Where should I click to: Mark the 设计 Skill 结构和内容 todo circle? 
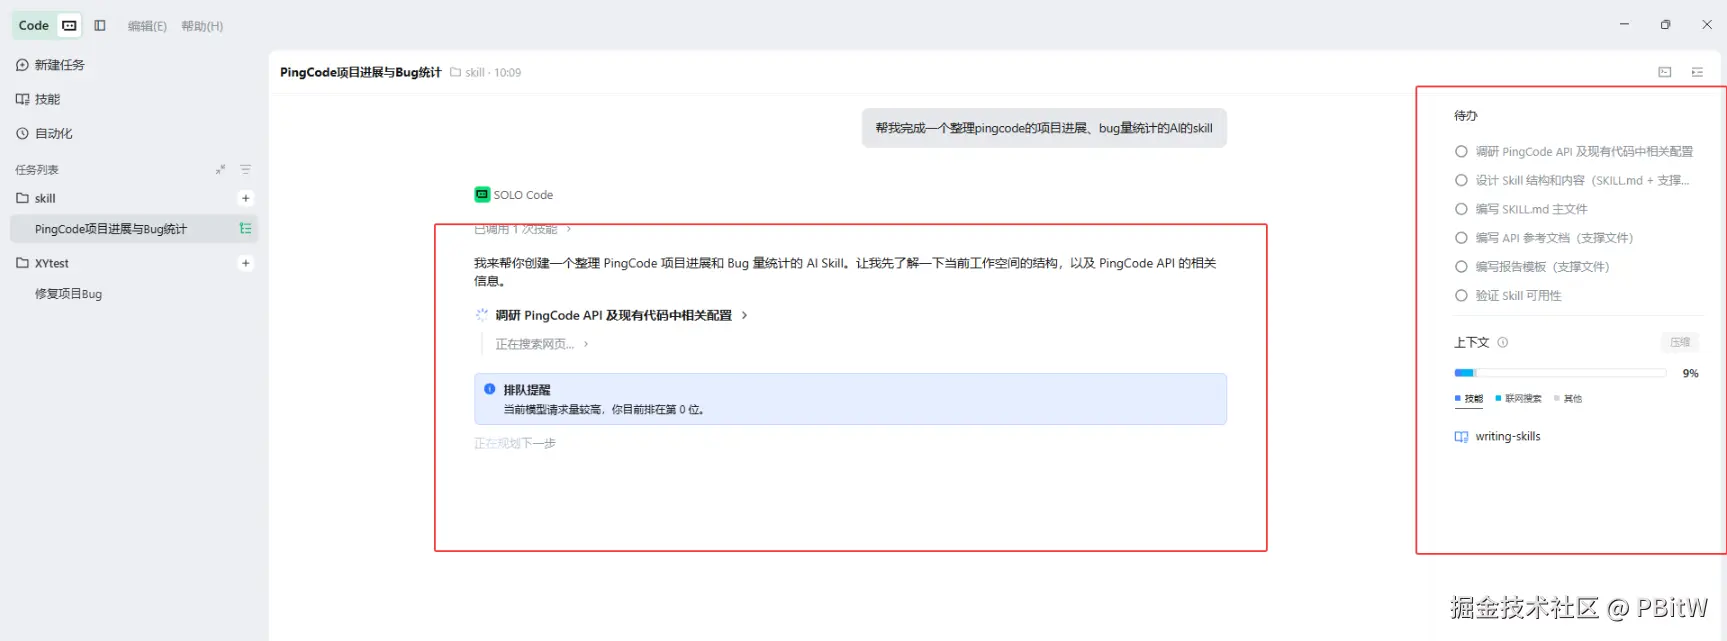[1461, 180]
